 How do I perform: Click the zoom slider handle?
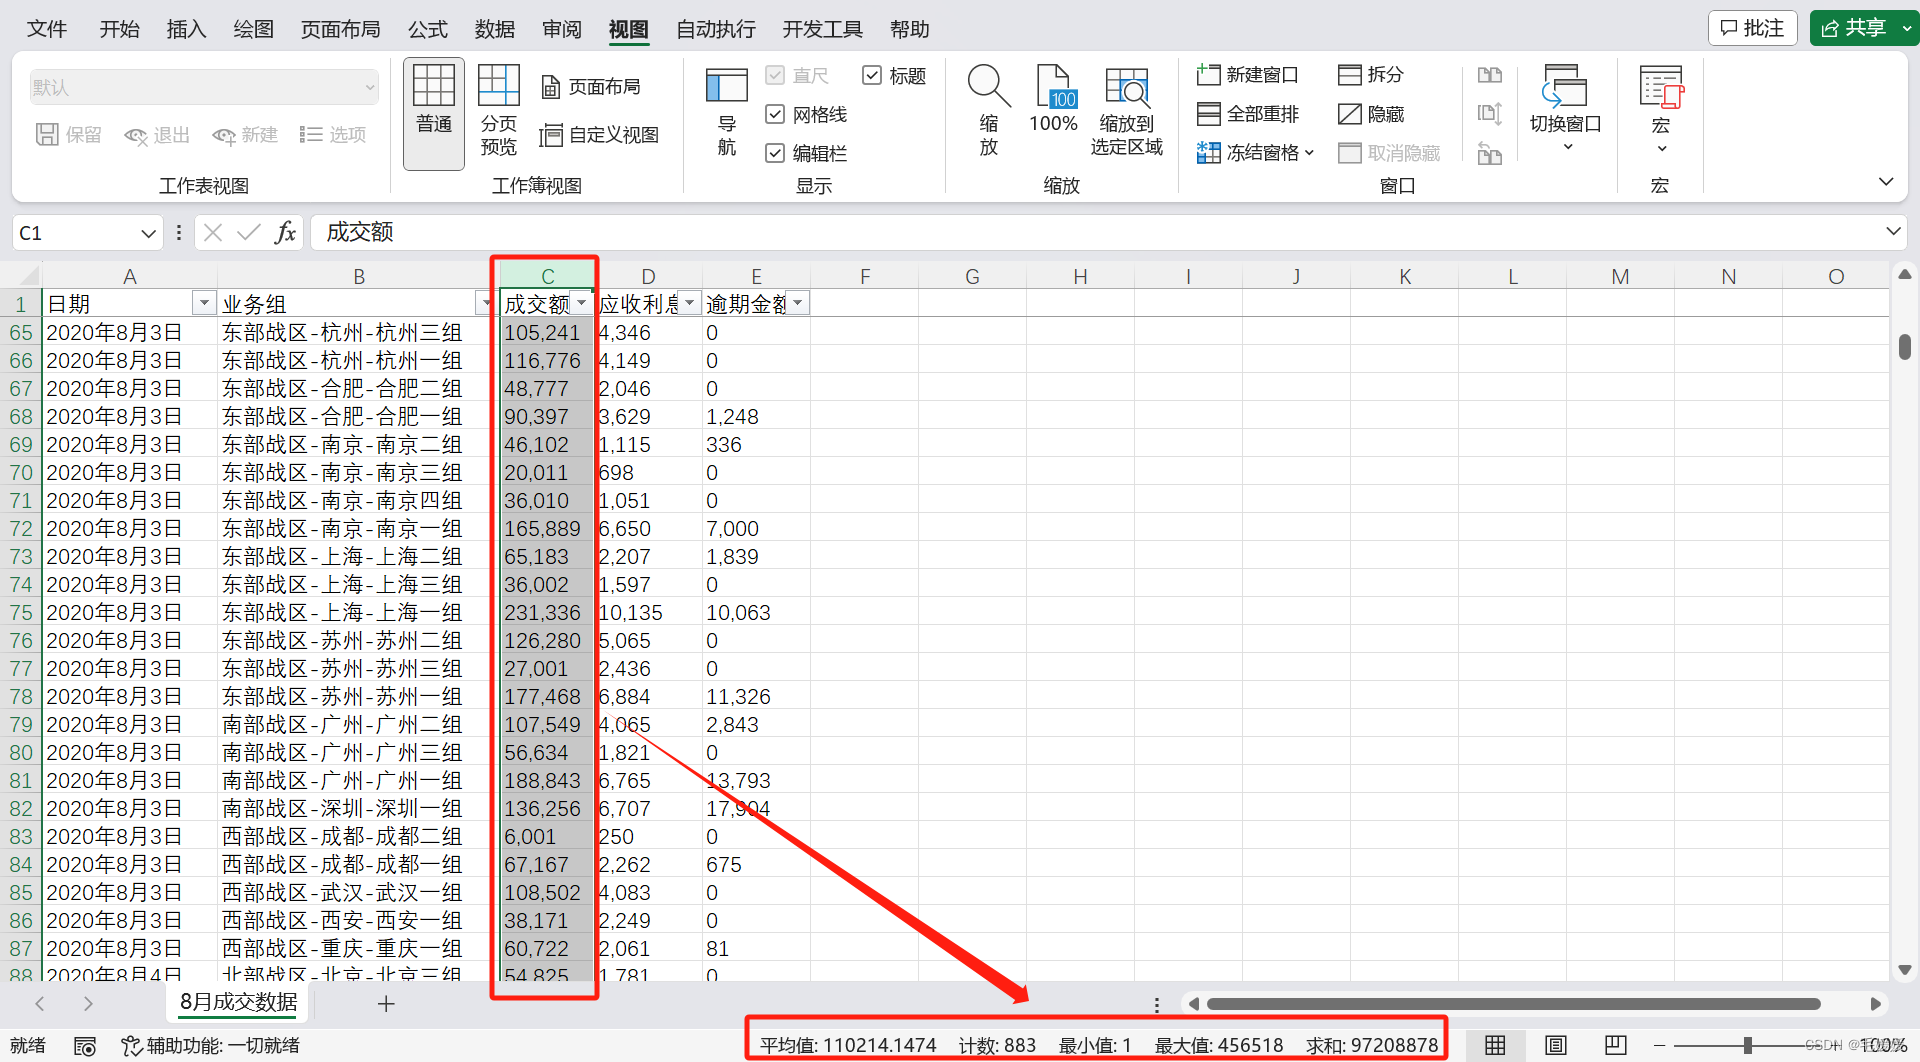pos(1747,1045)
